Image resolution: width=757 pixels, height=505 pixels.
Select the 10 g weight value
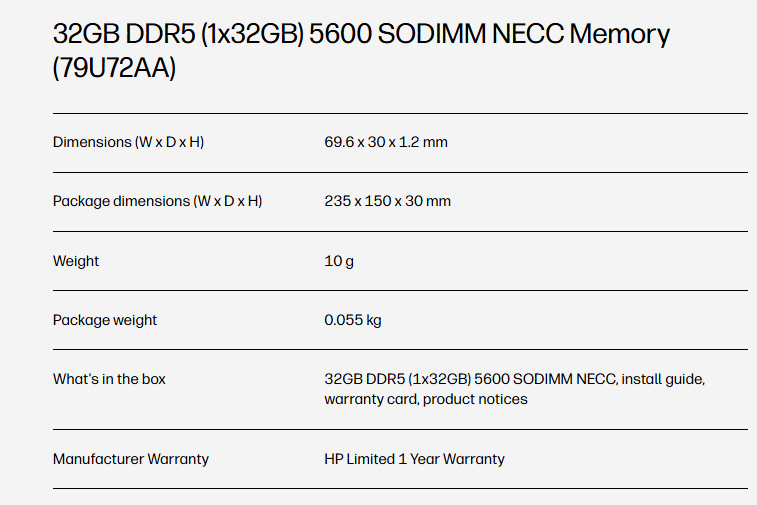pos(339,261)
